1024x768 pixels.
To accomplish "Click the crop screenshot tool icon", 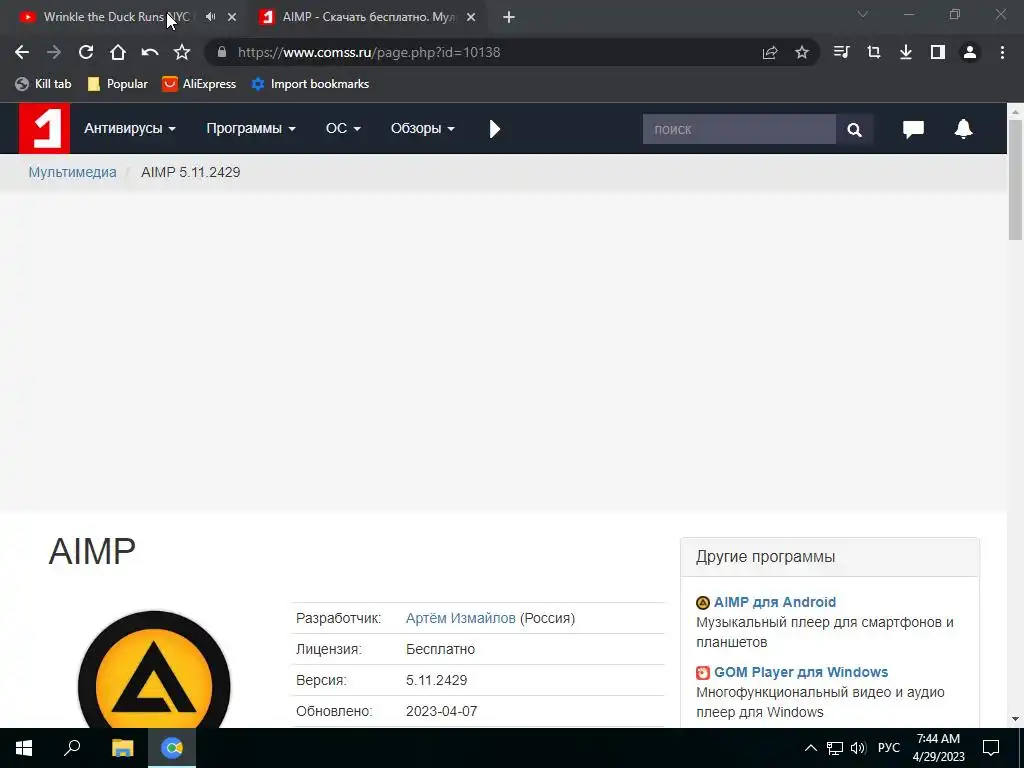I will click(873, 52).
